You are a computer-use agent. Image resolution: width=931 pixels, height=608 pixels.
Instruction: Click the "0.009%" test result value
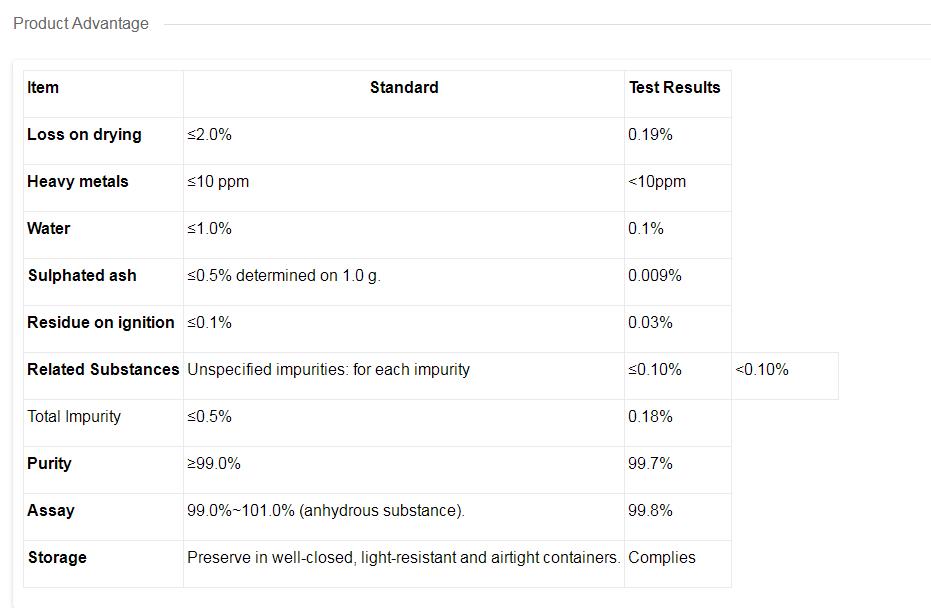click(x=655, y=275)
